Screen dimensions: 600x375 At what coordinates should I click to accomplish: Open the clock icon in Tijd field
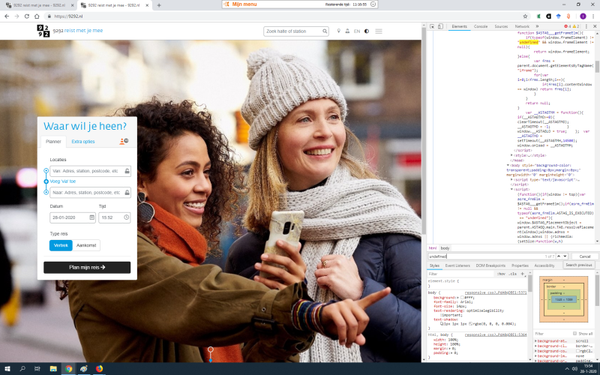click(126, 217)
